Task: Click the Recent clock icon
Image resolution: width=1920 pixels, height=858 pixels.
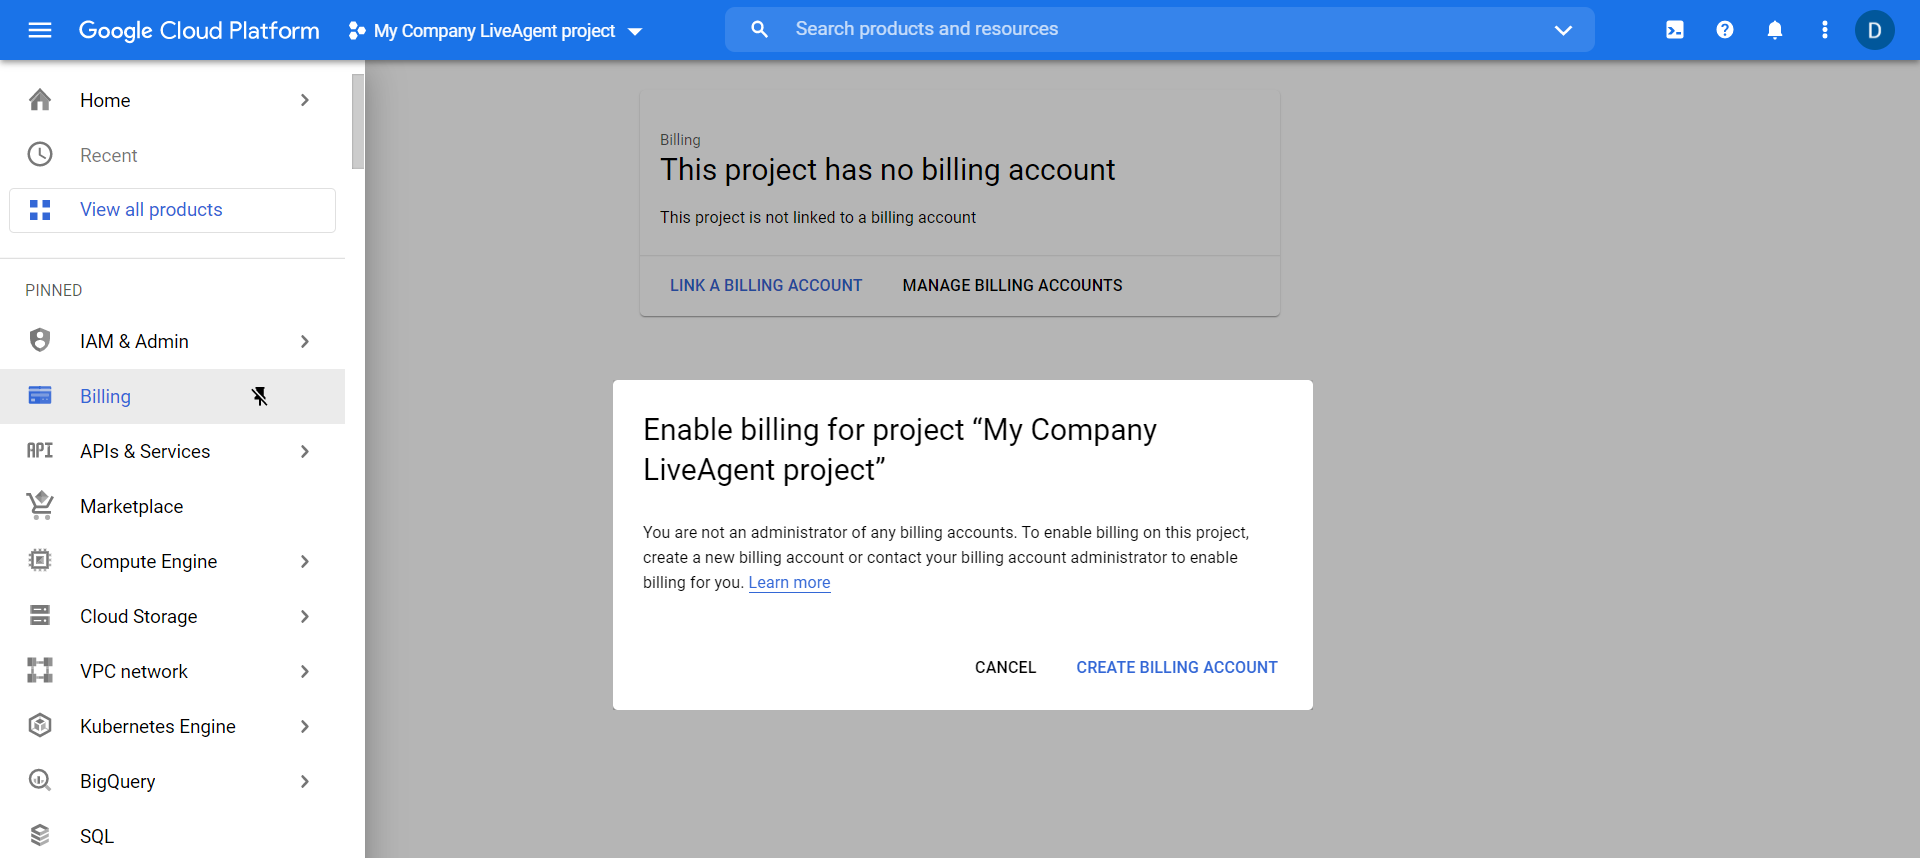Action: click(x=40, y=155)
